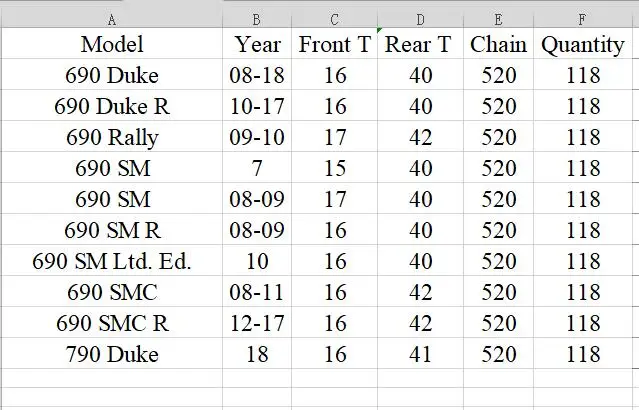Select the 690 SM Ltd. Ed. cell
This screenshot has width=639, height=410.
[x=112, y=260]
